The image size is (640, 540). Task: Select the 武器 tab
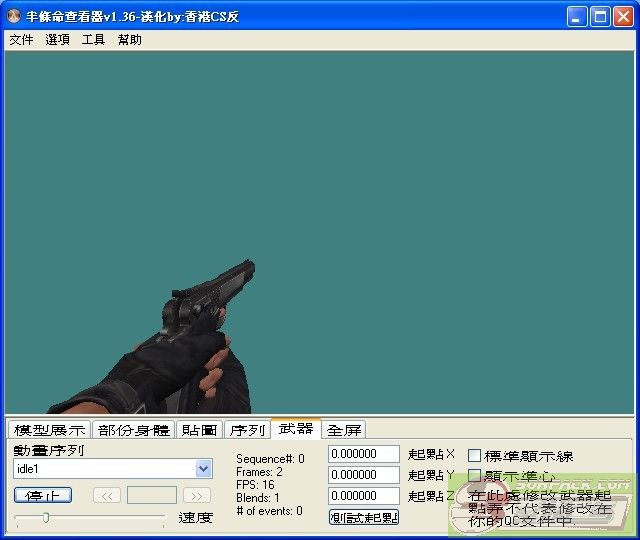tap(296, 429)
